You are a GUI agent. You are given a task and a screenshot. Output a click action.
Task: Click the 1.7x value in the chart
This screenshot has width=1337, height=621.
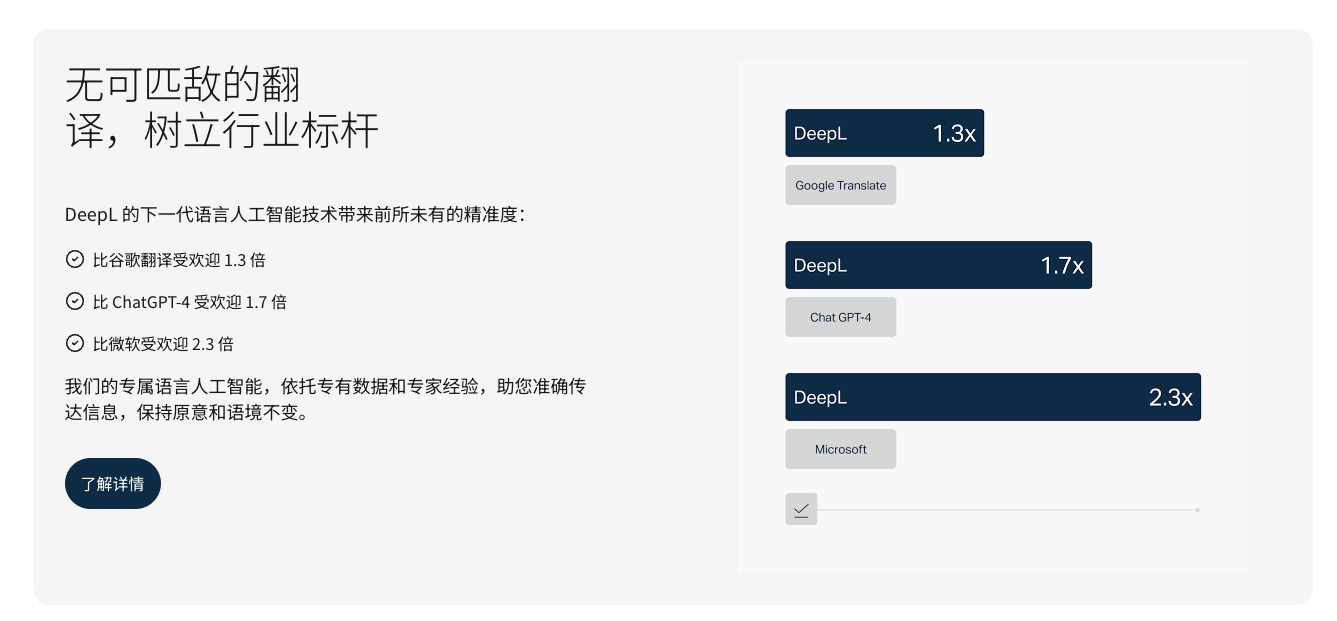coord(1062,266)
